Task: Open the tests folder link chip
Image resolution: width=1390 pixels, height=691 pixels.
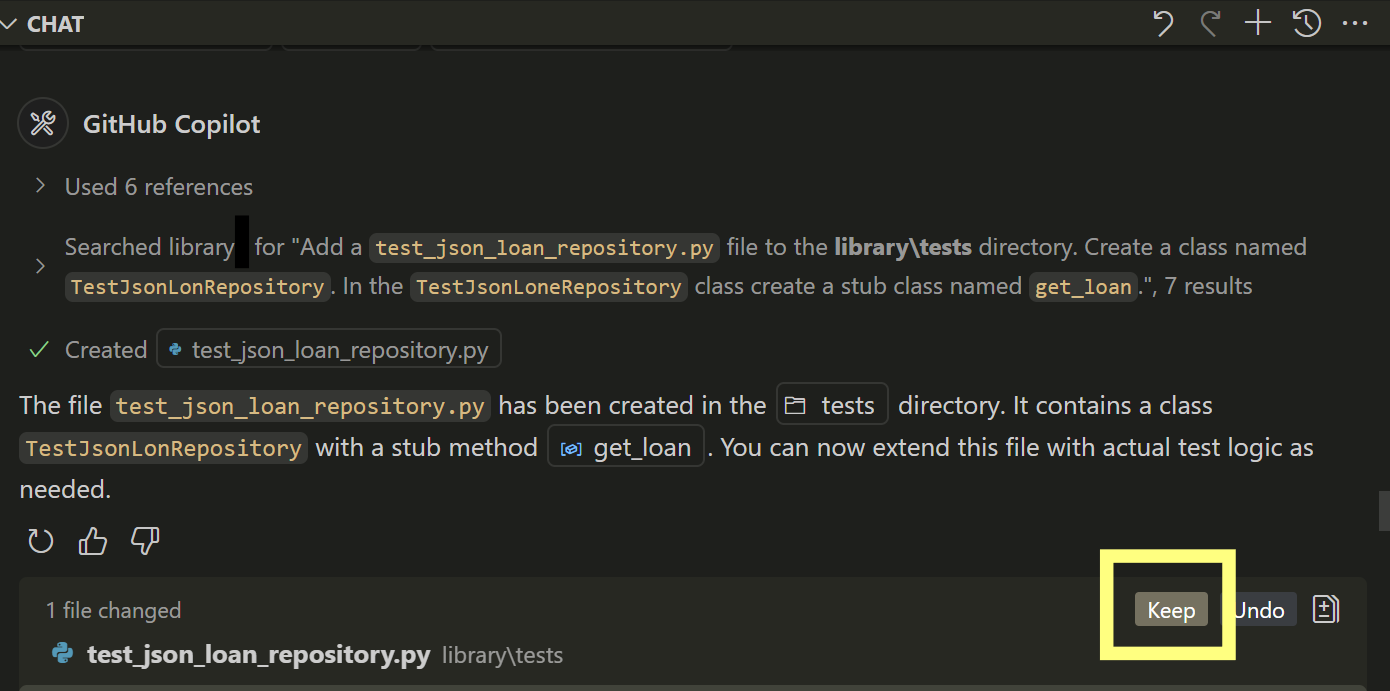Action: [833, 405]
